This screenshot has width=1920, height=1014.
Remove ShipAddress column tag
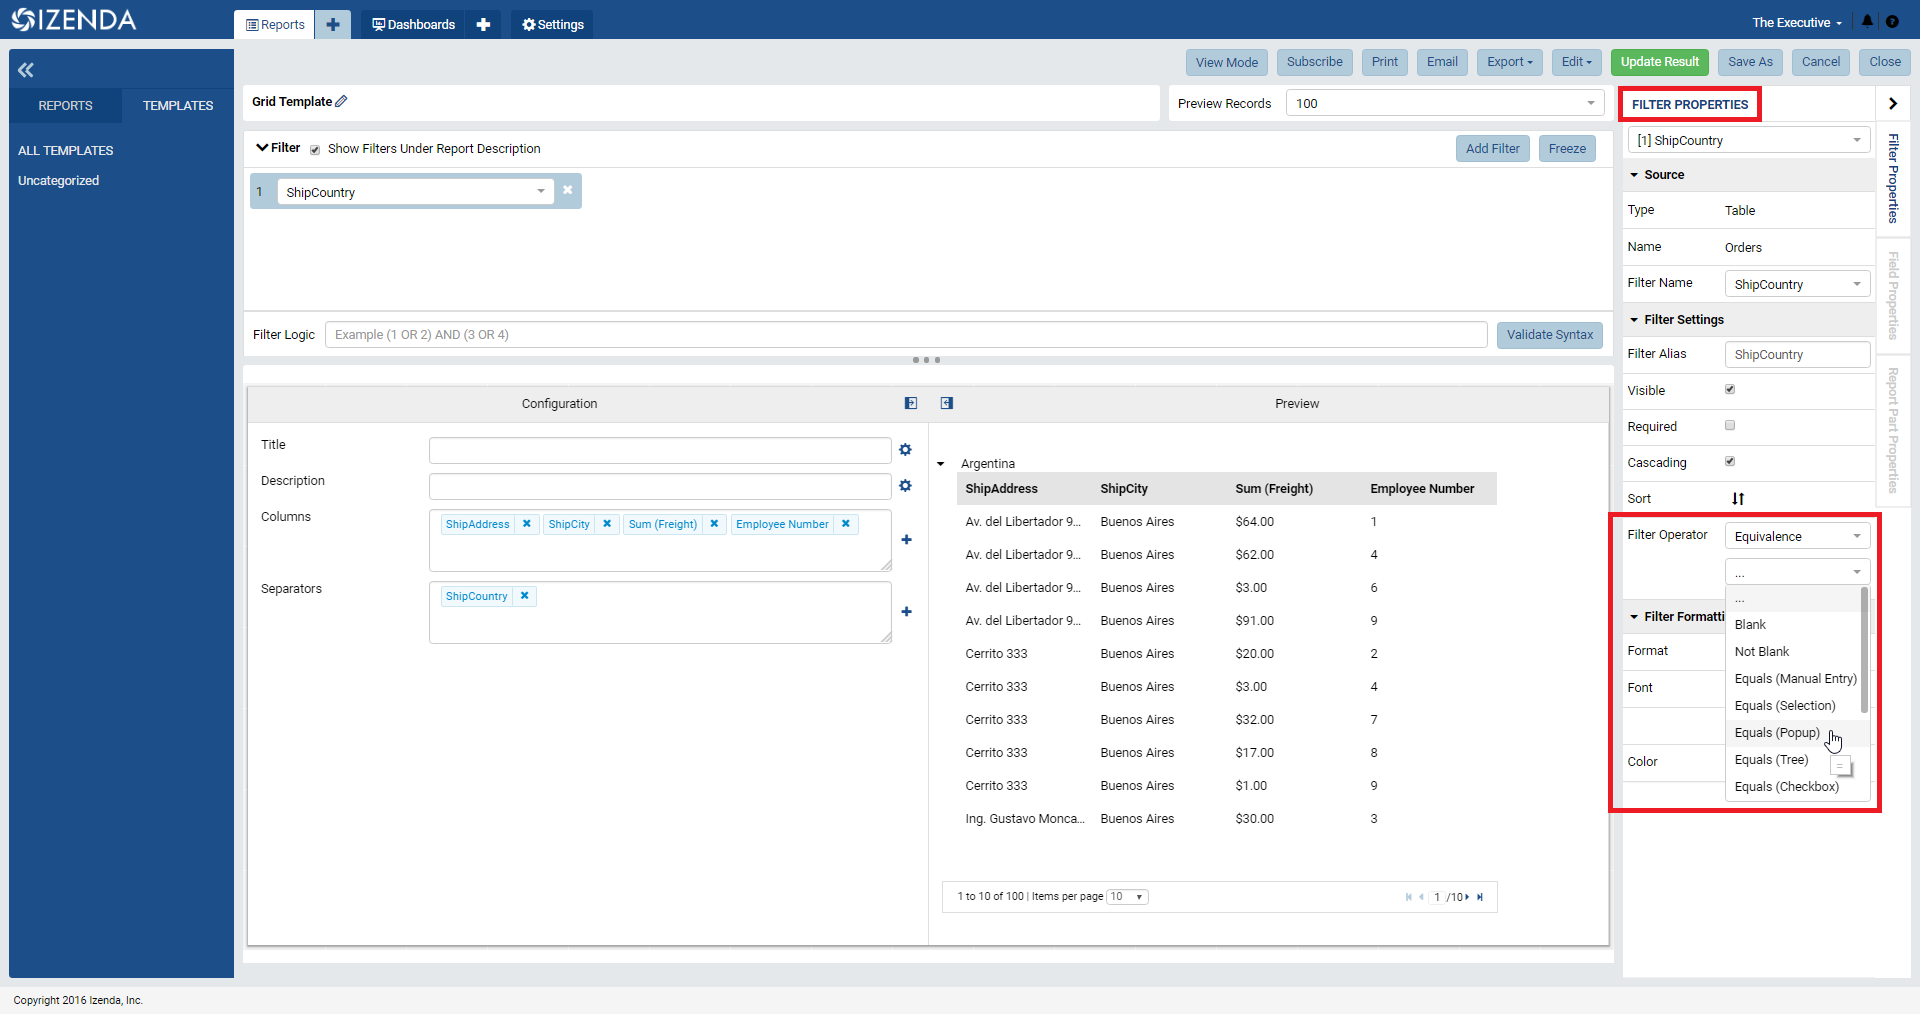click(x=527, y=524)
